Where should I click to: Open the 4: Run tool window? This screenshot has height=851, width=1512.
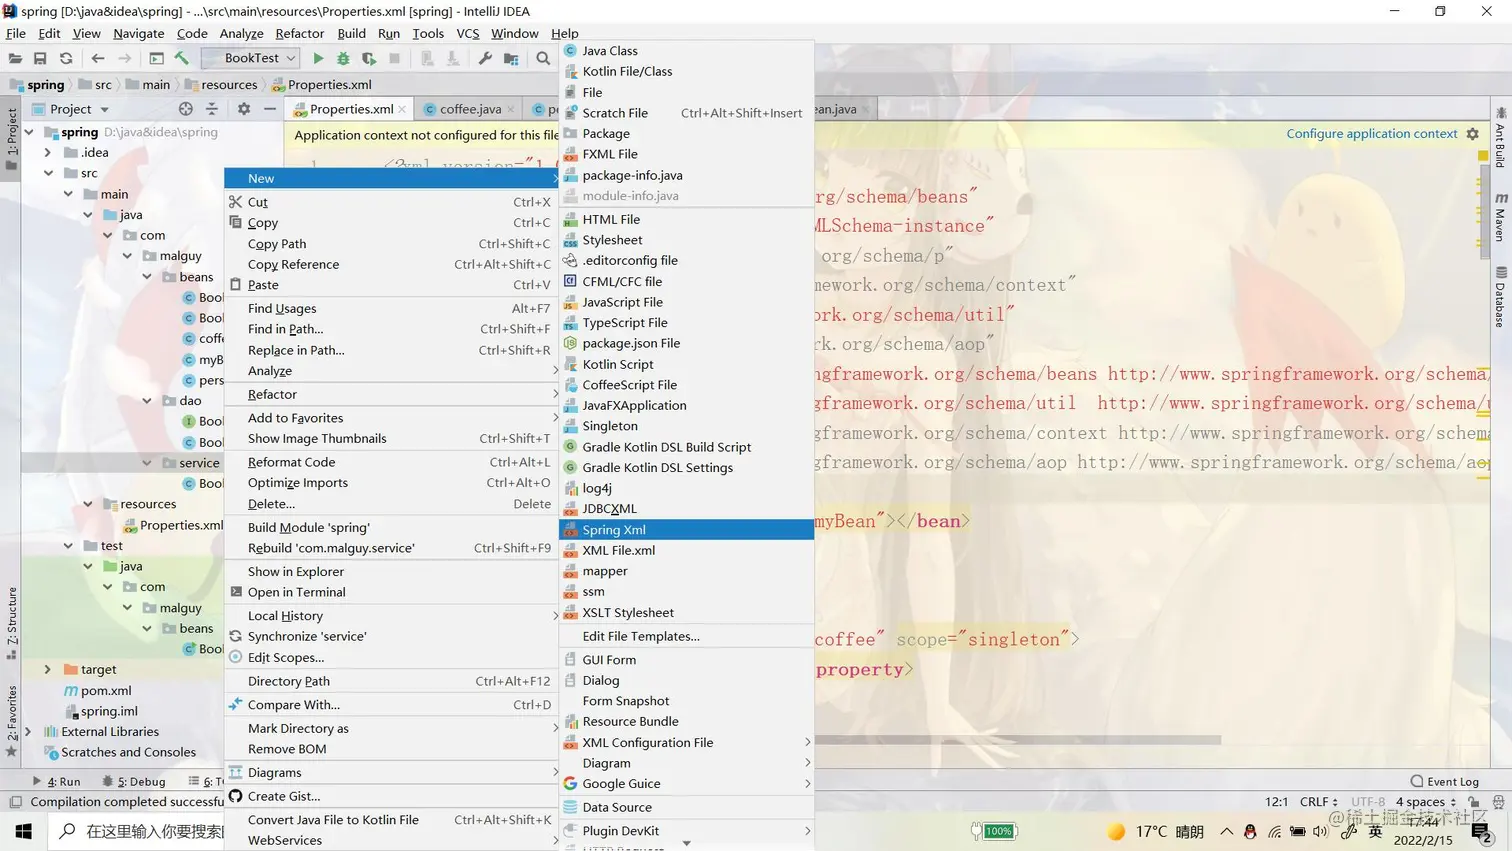point(56,782)
